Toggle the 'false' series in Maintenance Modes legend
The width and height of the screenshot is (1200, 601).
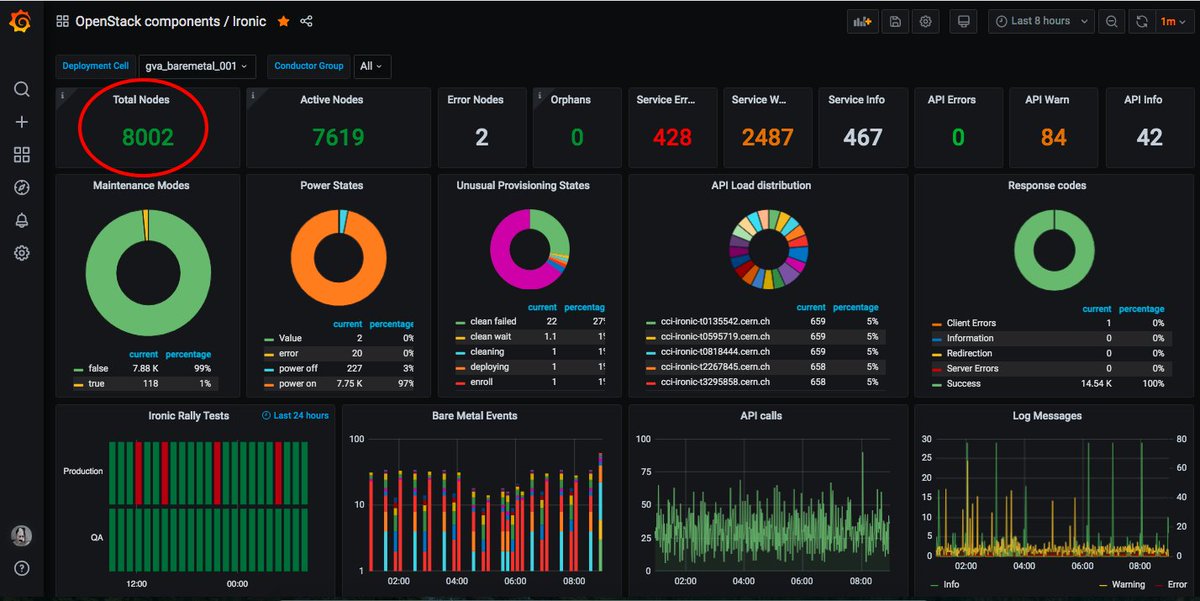[96, 368]
